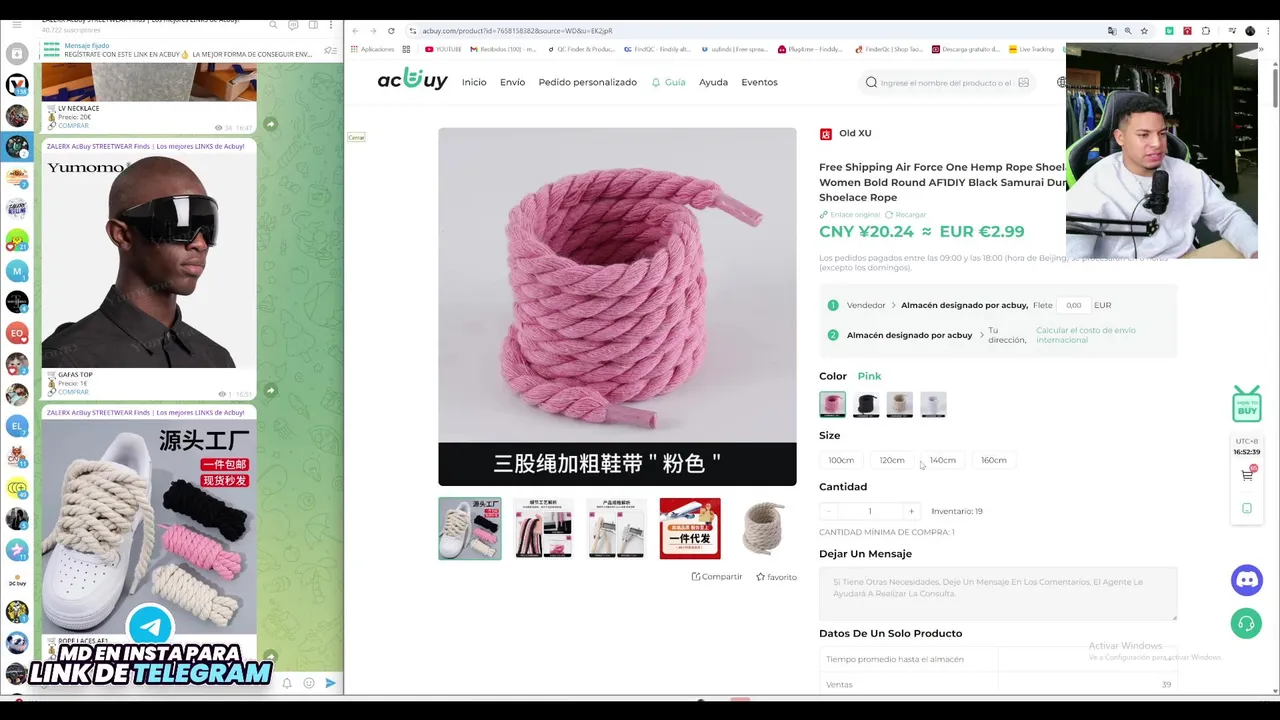Viewport: 1280px width, 720px height.
Task: Open the YOUTUBE bookmark
Action: pos(443,49)
